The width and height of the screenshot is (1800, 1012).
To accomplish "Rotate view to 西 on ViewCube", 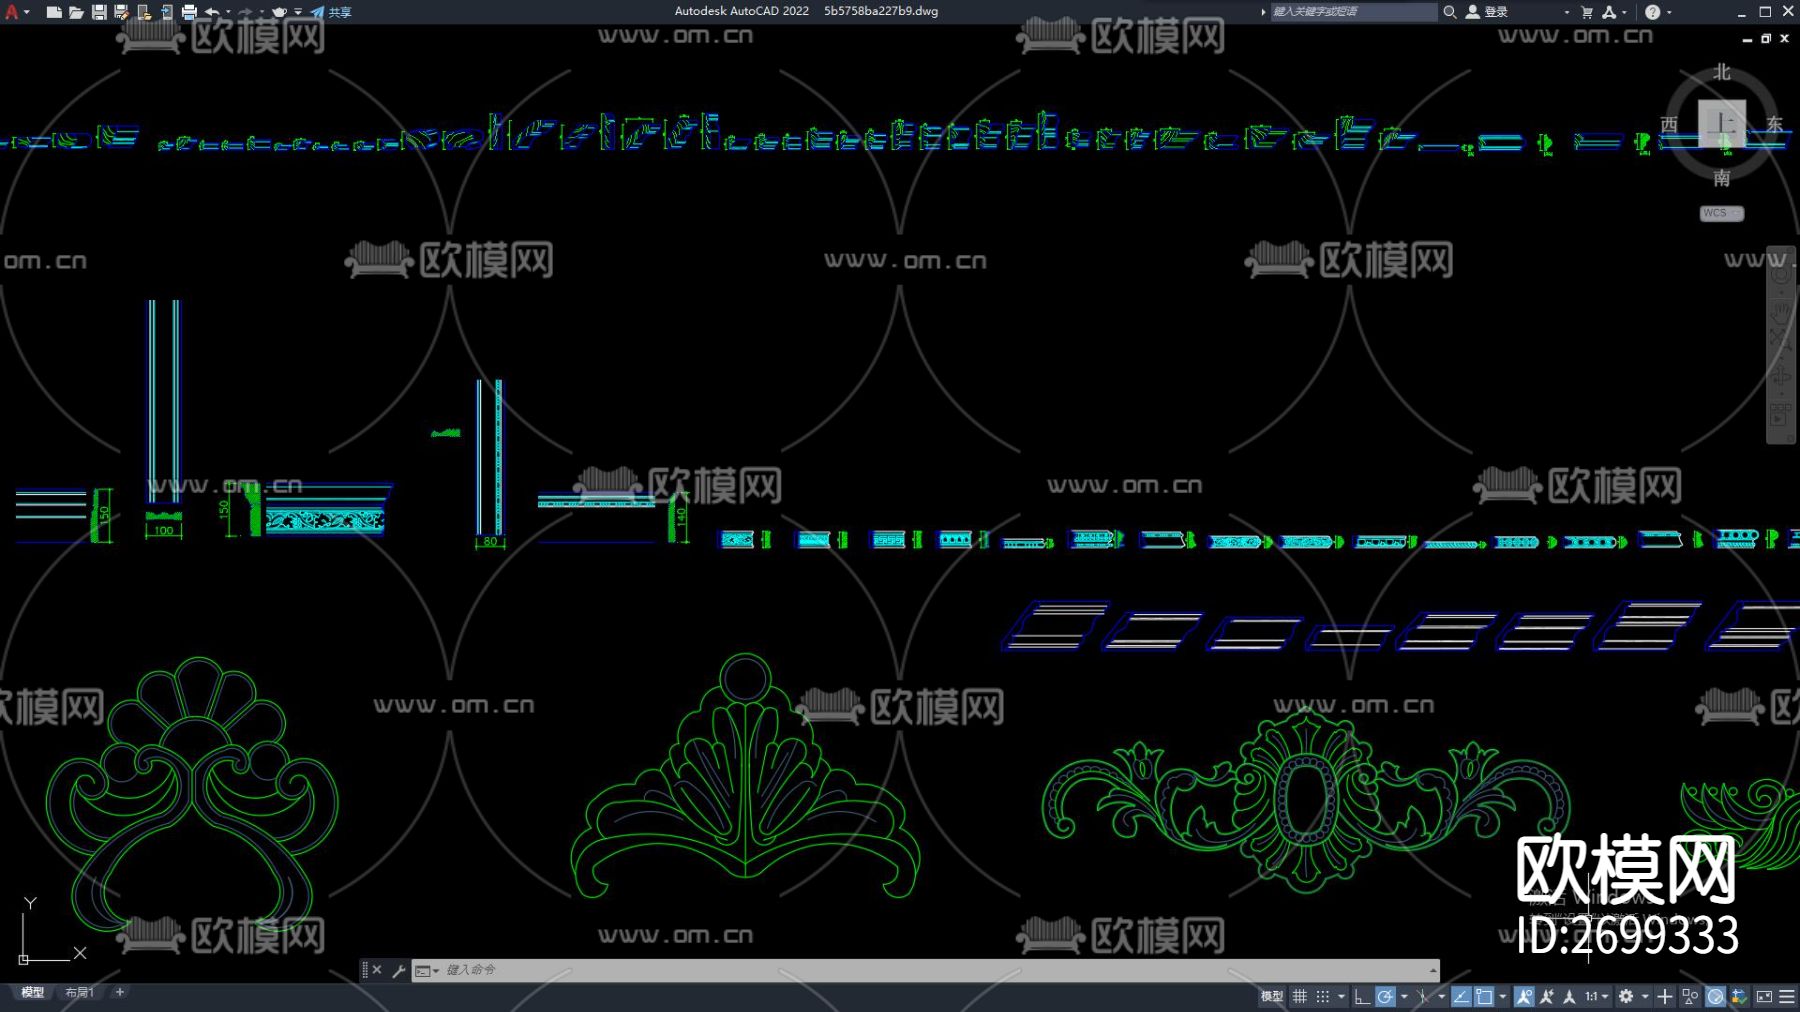I will 1669,124.
